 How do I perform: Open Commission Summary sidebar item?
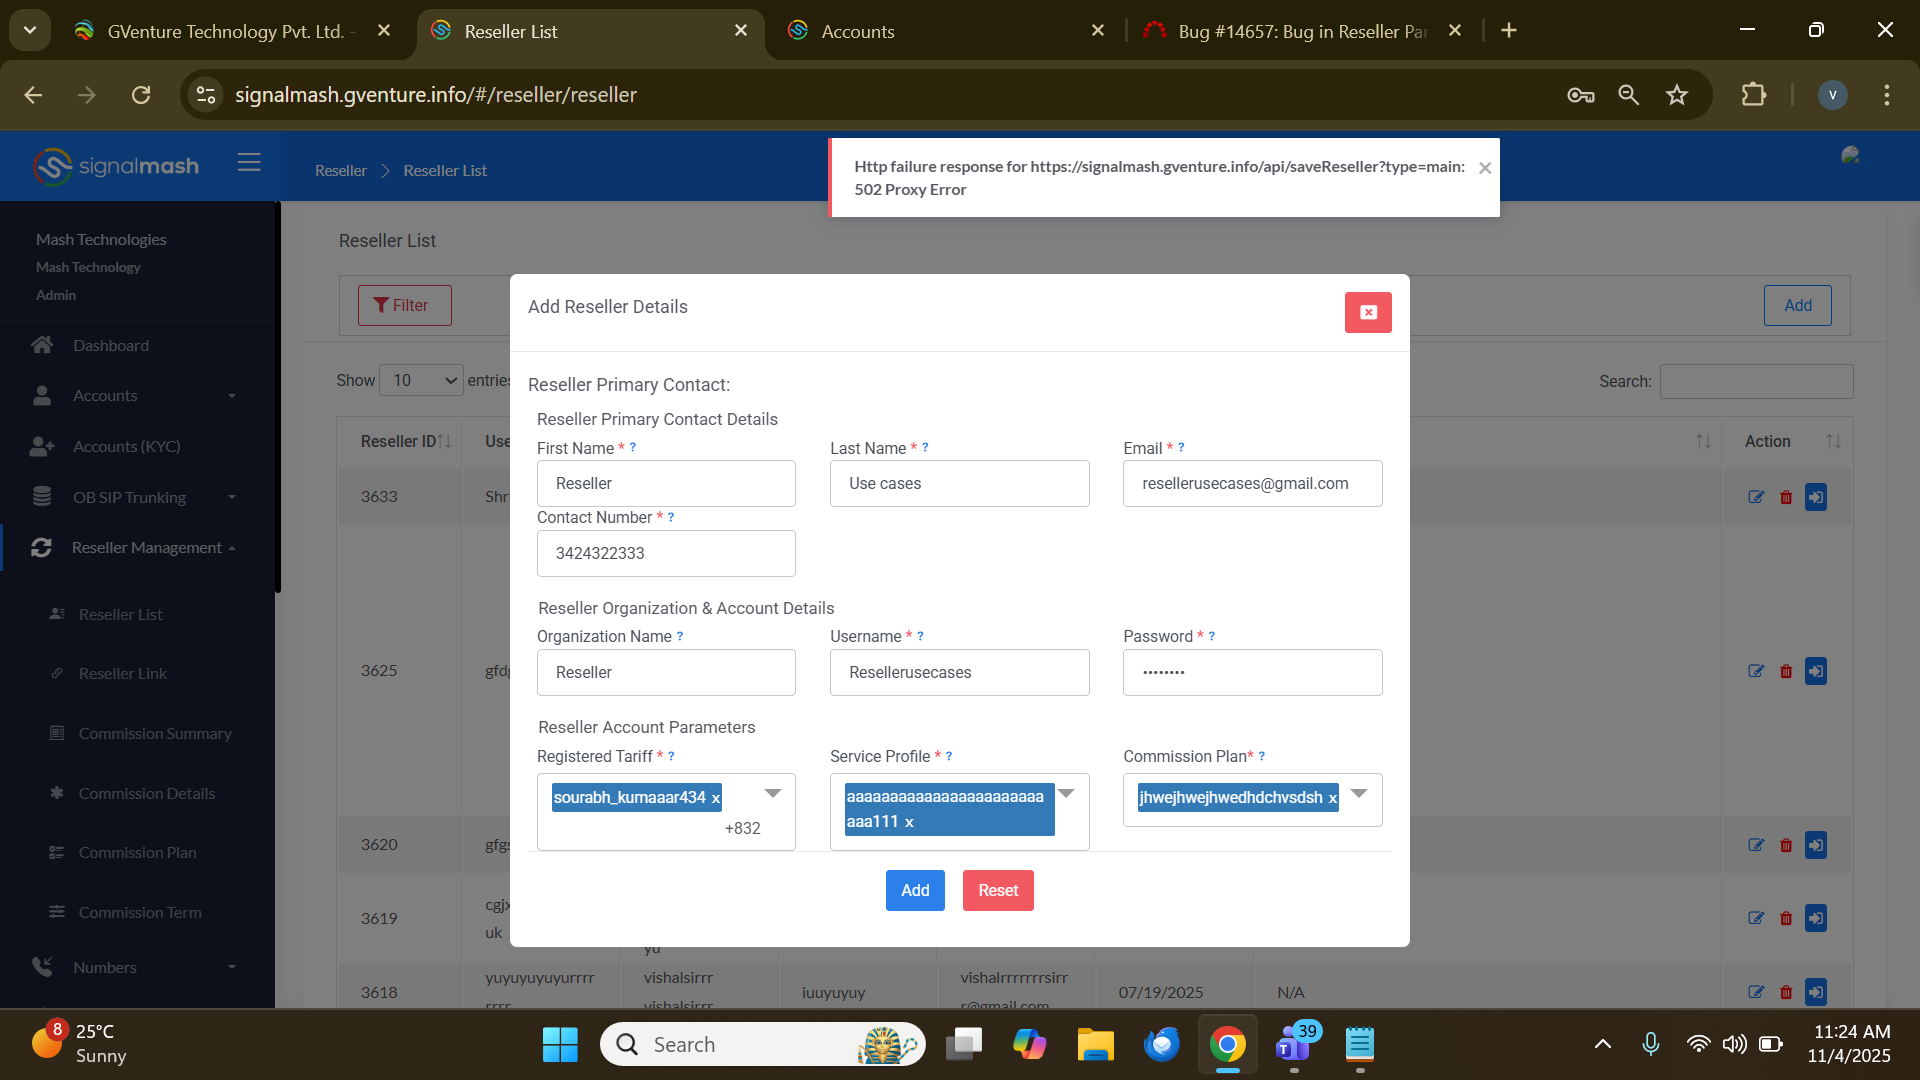(155, 733)
